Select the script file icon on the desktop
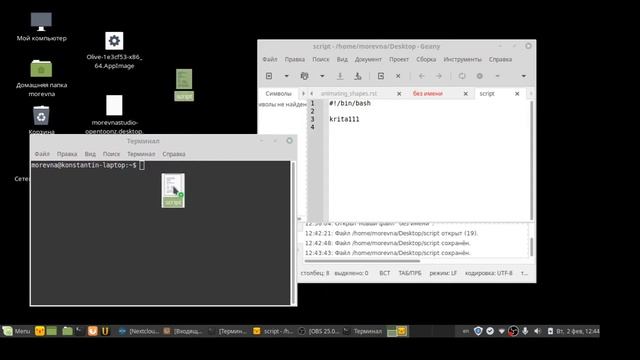This screenshot has height=360, width=640. pos(184,84)
